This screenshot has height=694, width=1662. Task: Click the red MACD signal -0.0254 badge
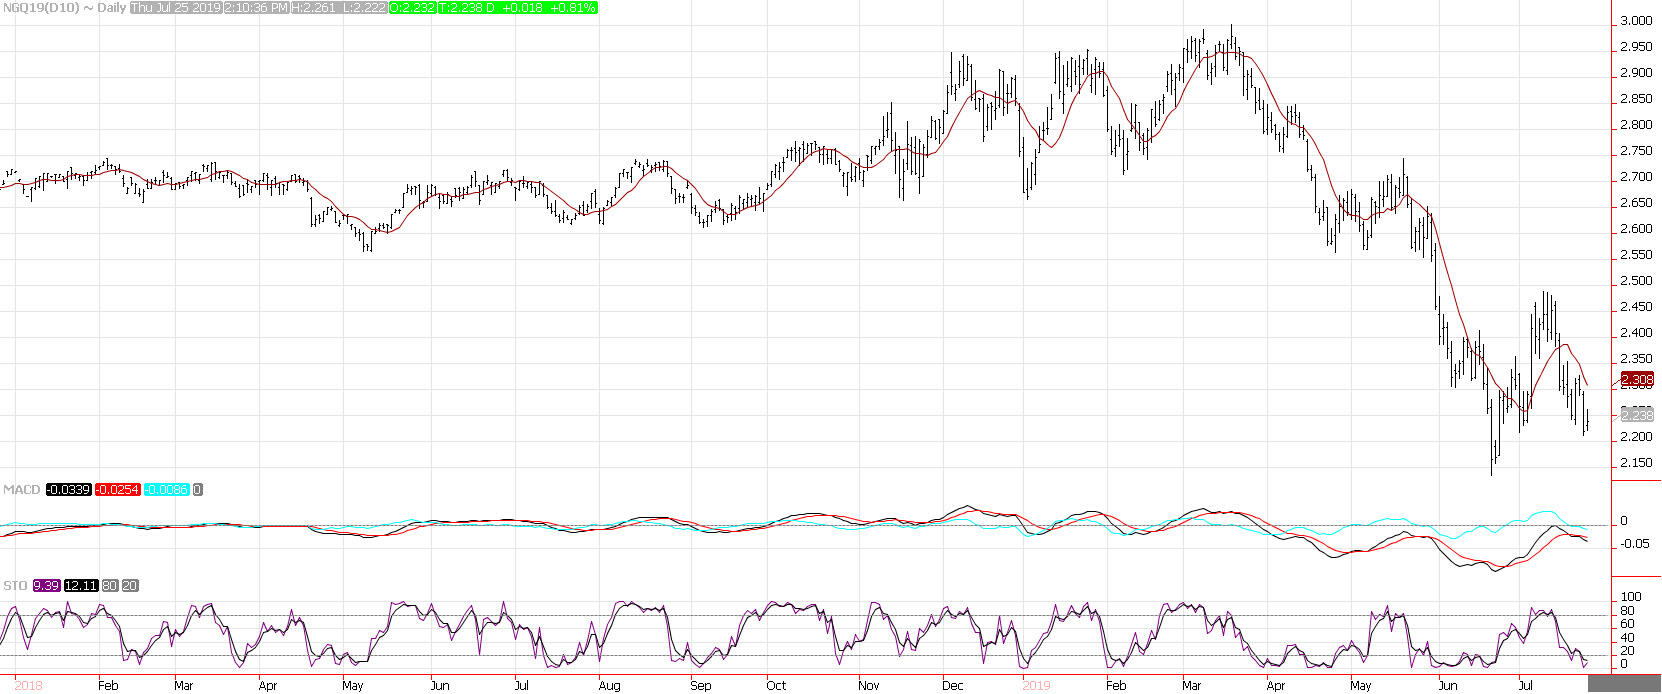(x=118, y=490)
